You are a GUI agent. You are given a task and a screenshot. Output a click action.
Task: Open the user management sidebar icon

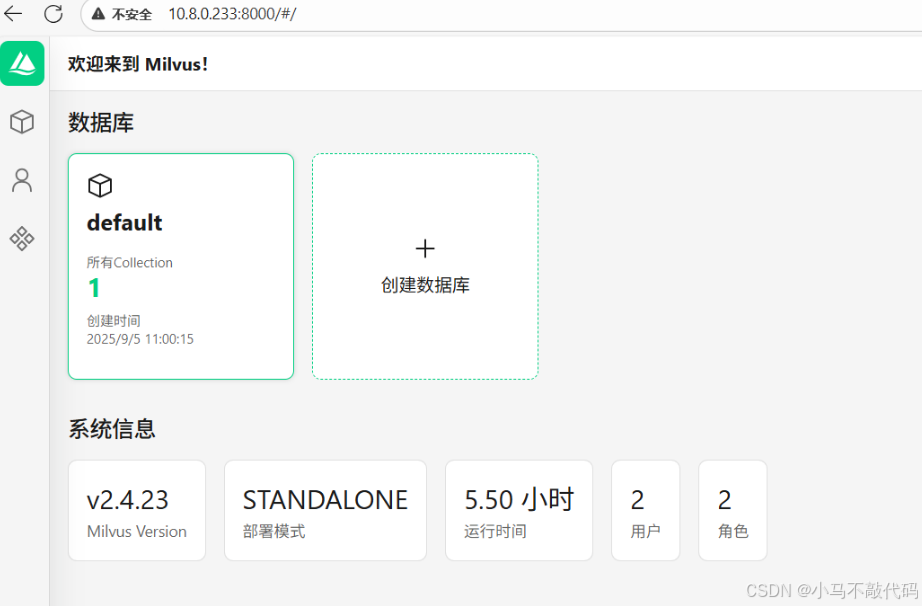tap(22, 179)
